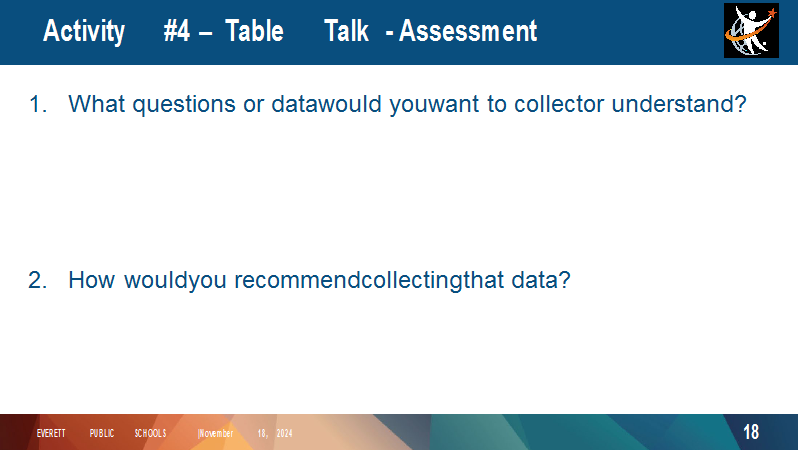Click the word "EVERETT" in the footer
Screen dimensions: 800x450
(x=51, y=433)
